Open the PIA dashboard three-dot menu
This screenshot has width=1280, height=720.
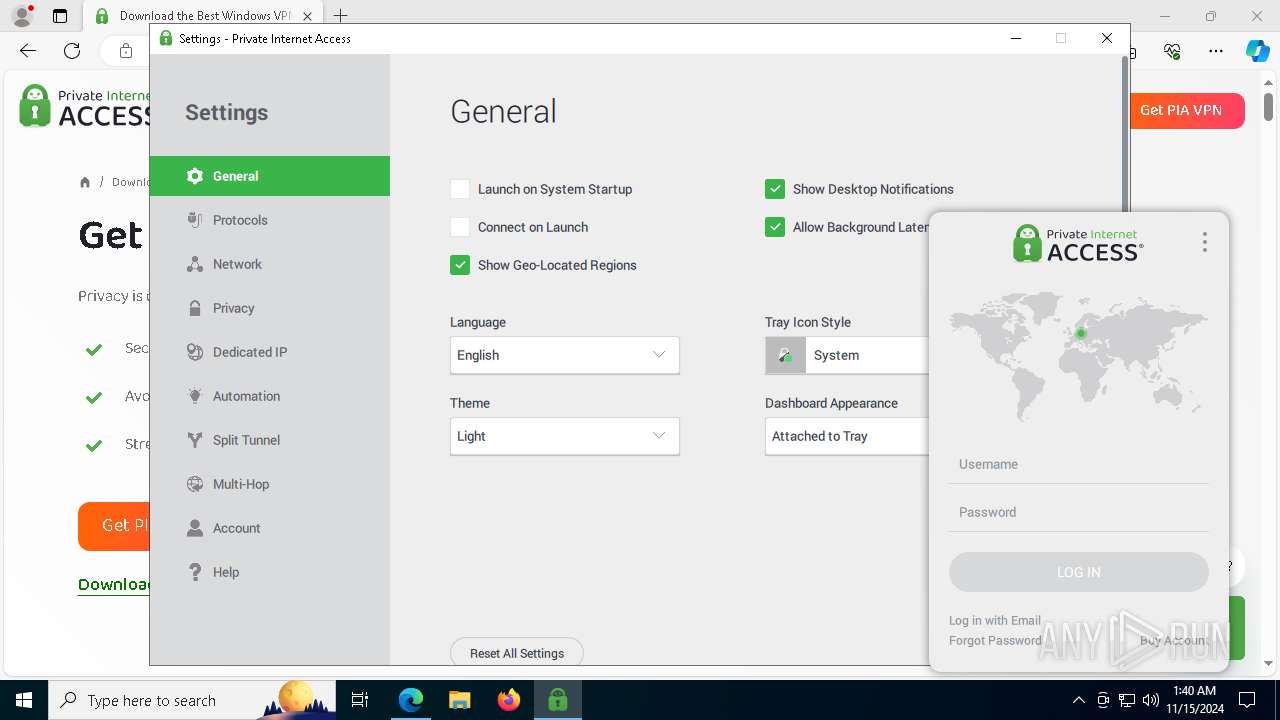pyautogui.click(x=1205, y=242)
